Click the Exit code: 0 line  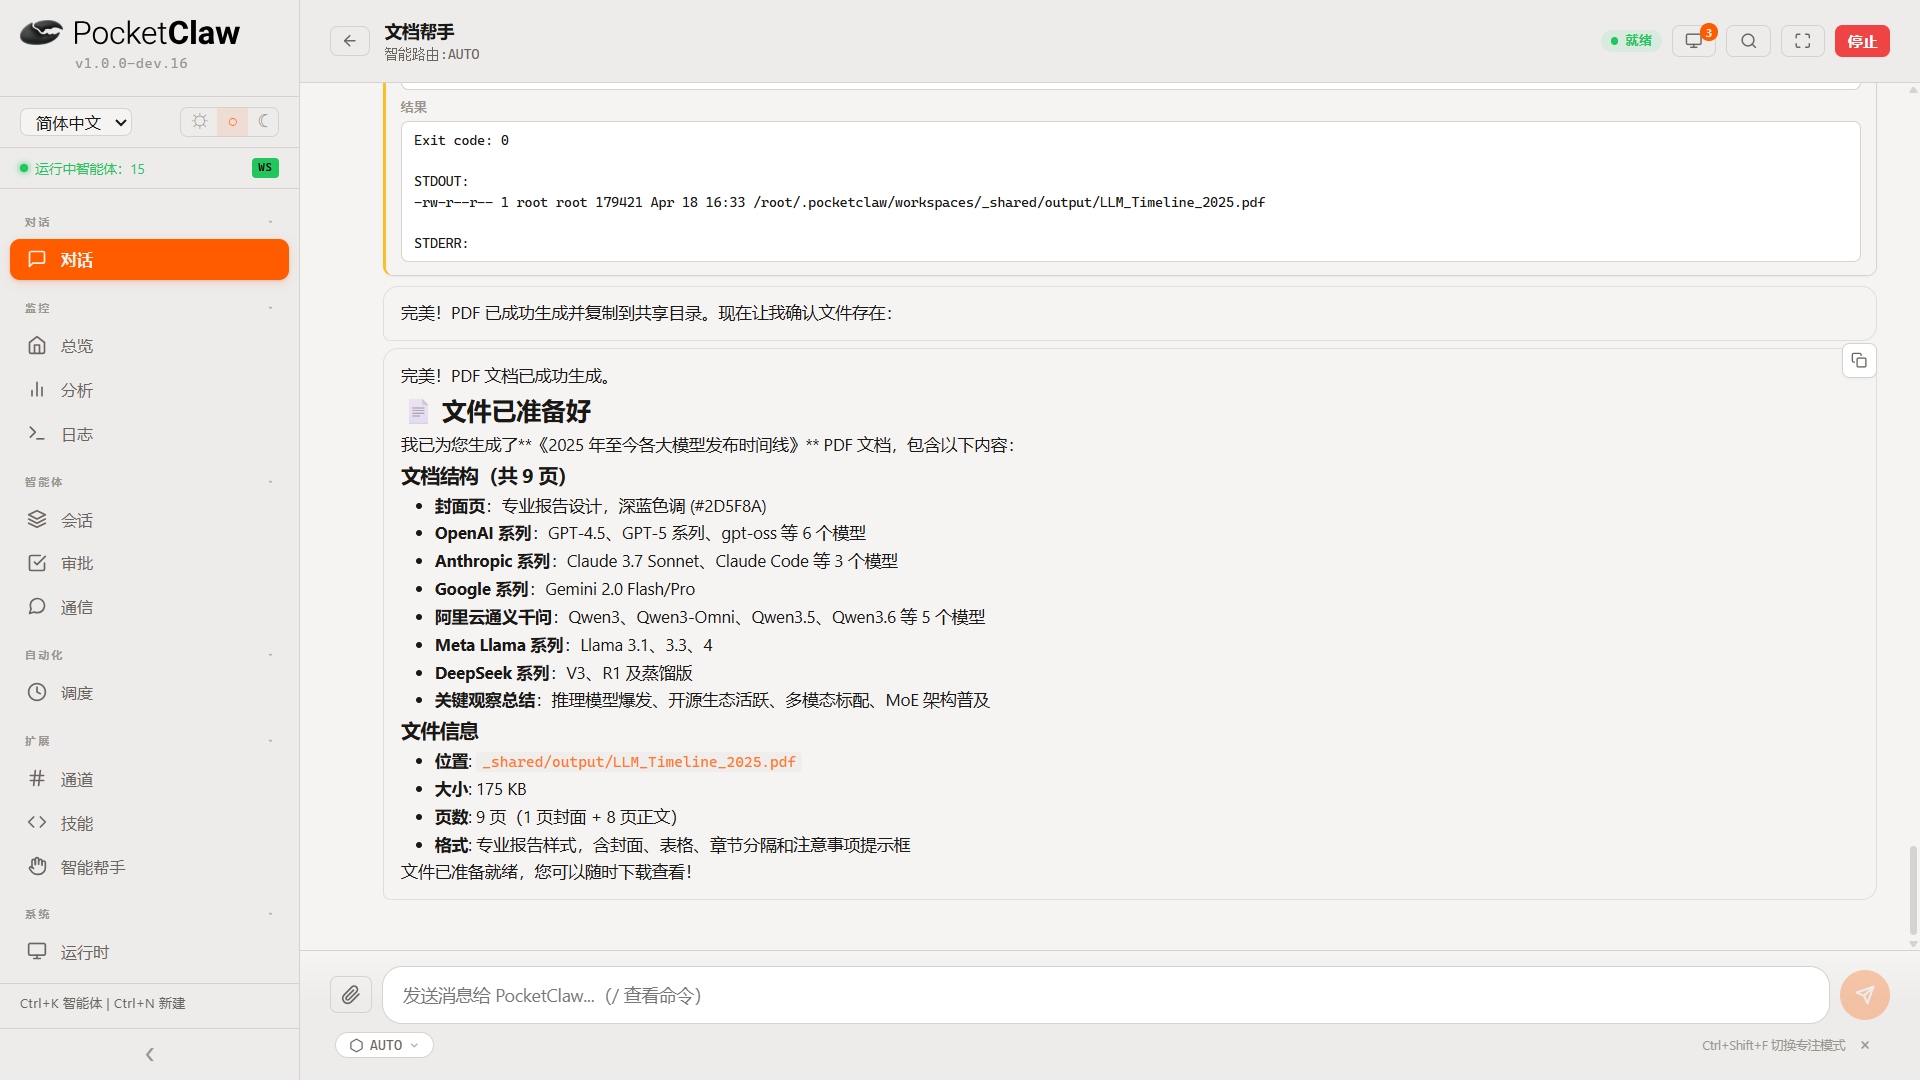(x=461, y=141)
